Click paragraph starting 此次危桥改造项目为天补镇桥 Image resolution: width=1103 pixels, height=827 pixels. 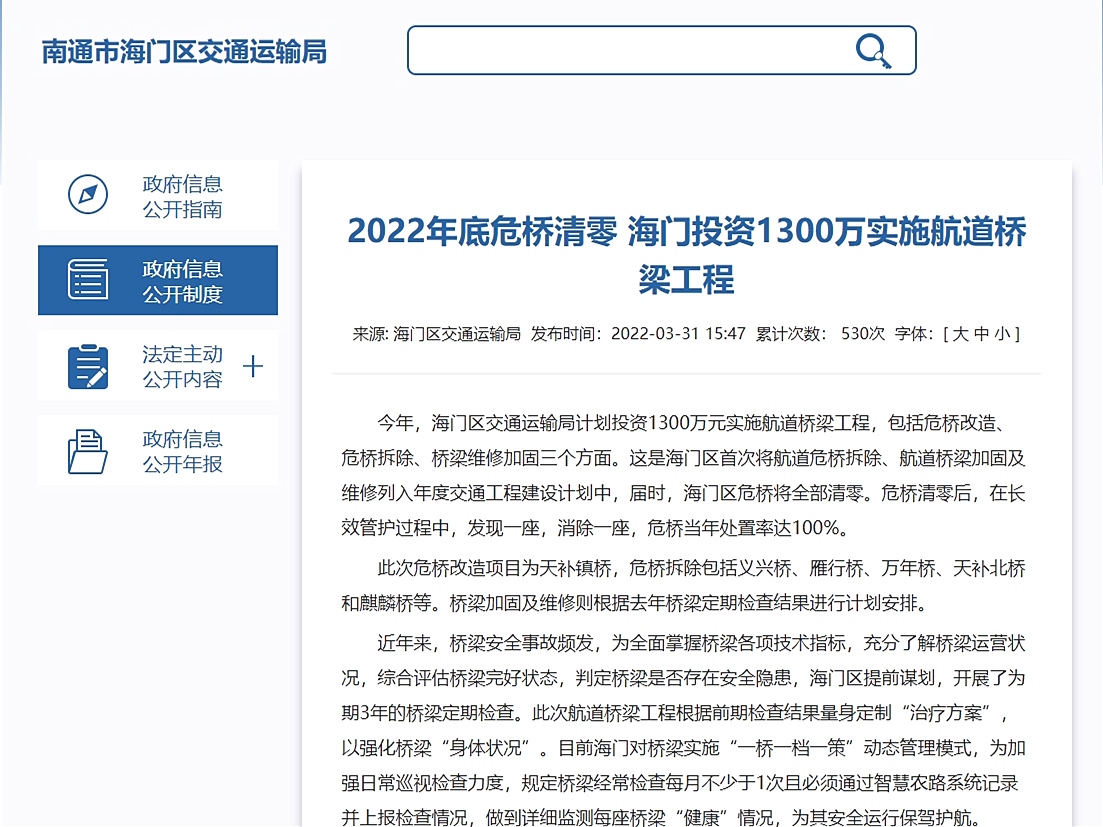[683, 586]
